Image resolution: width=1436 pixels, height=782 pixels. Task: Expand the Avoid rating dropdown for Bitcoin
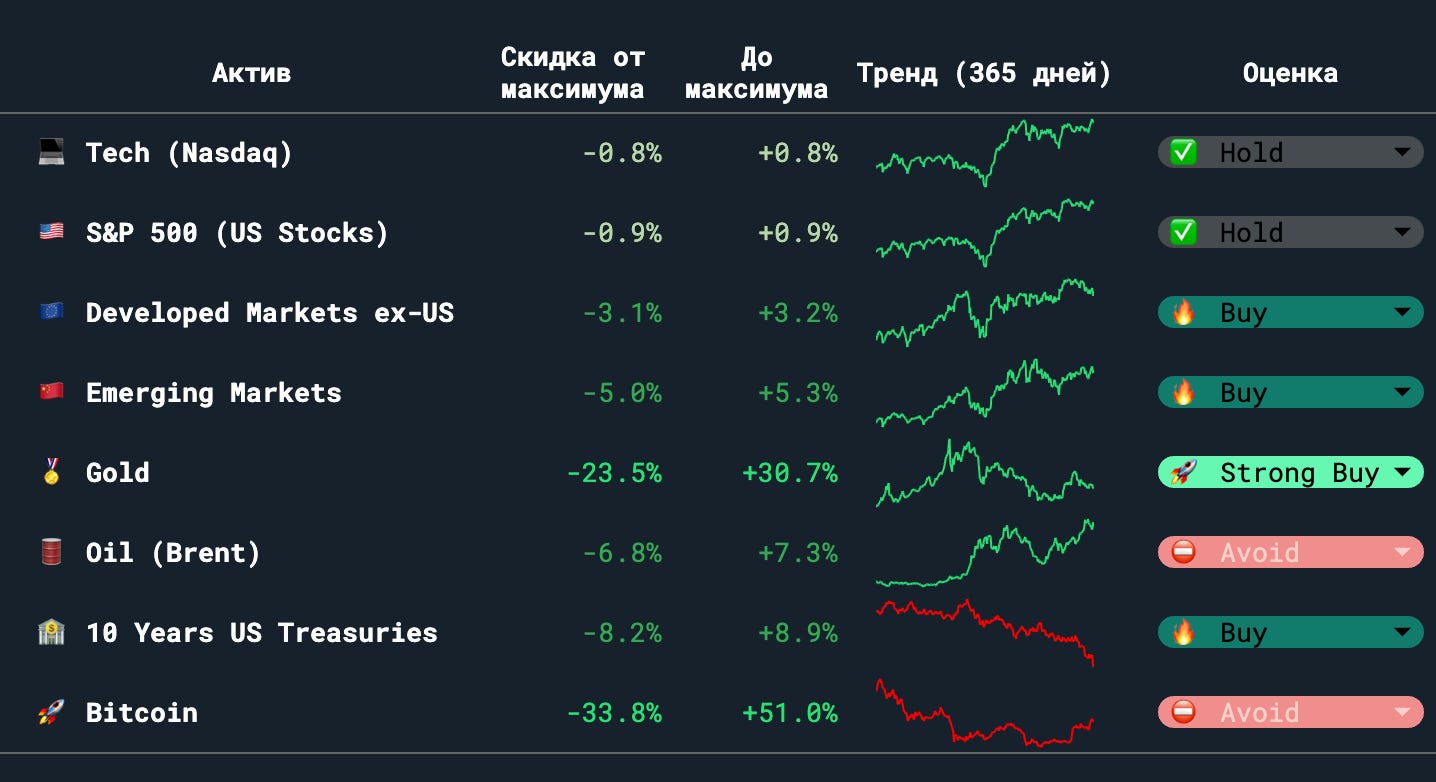(1290, 712)
